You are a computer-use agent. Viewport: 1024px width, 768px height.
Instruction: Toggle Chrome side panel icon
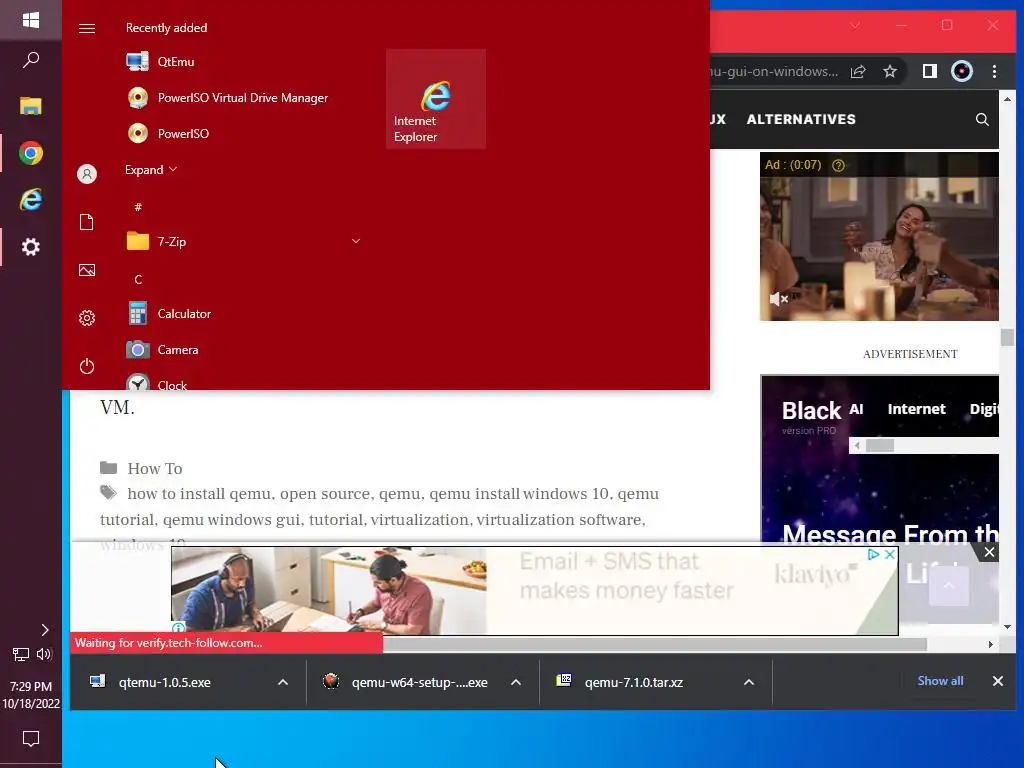tap(929, 71)
